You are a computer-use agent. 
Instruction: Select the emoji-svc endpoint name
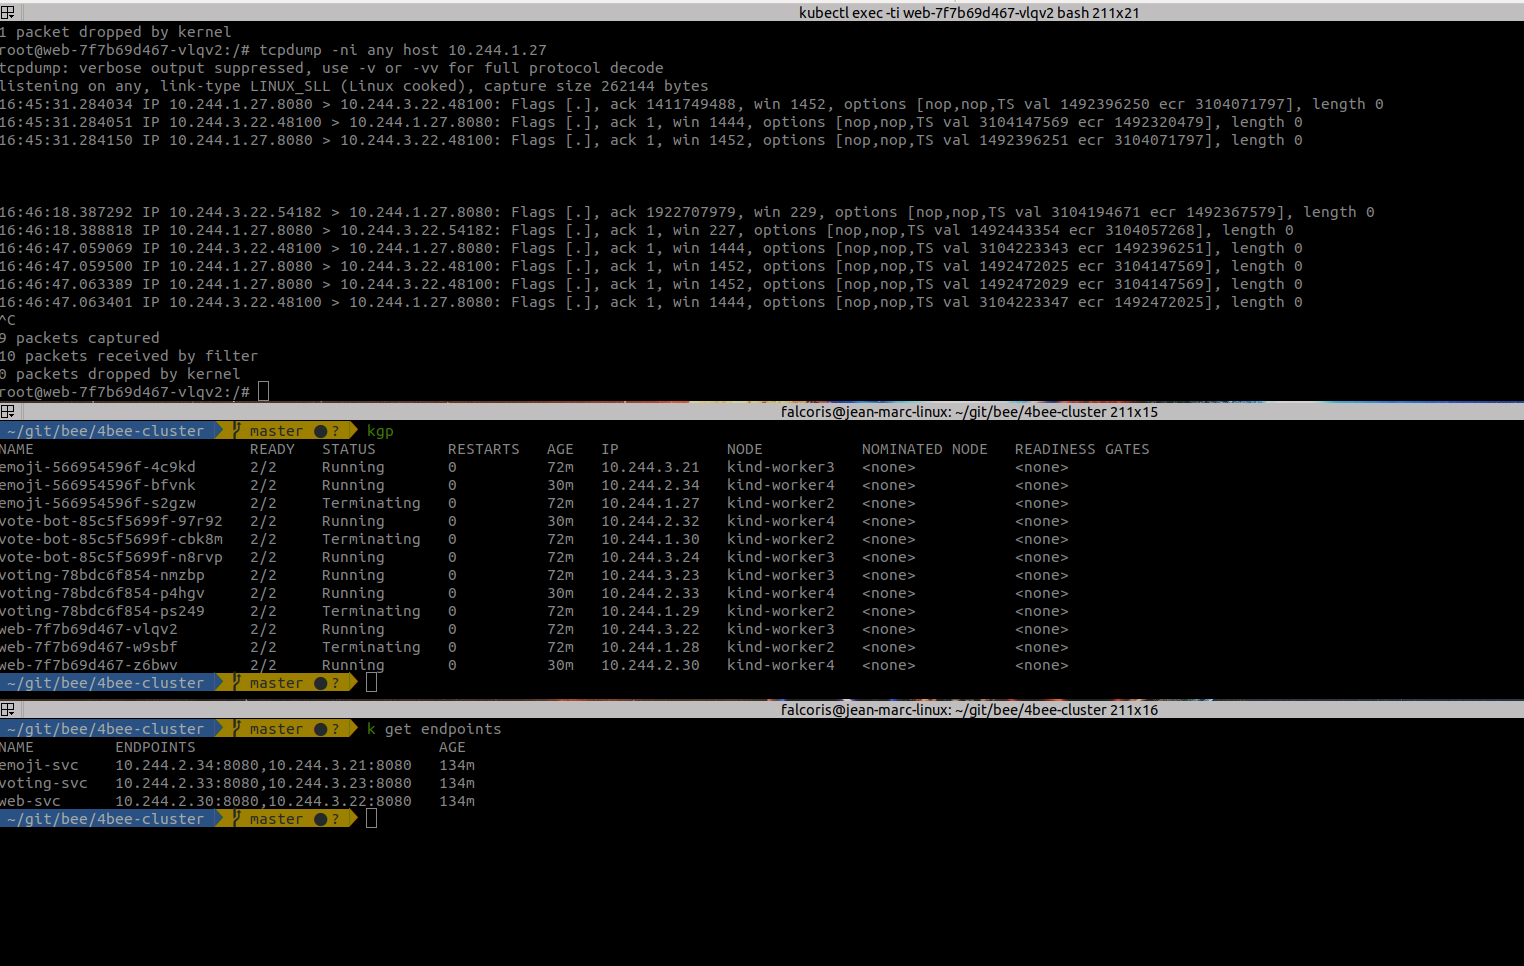tap(39, 765)
